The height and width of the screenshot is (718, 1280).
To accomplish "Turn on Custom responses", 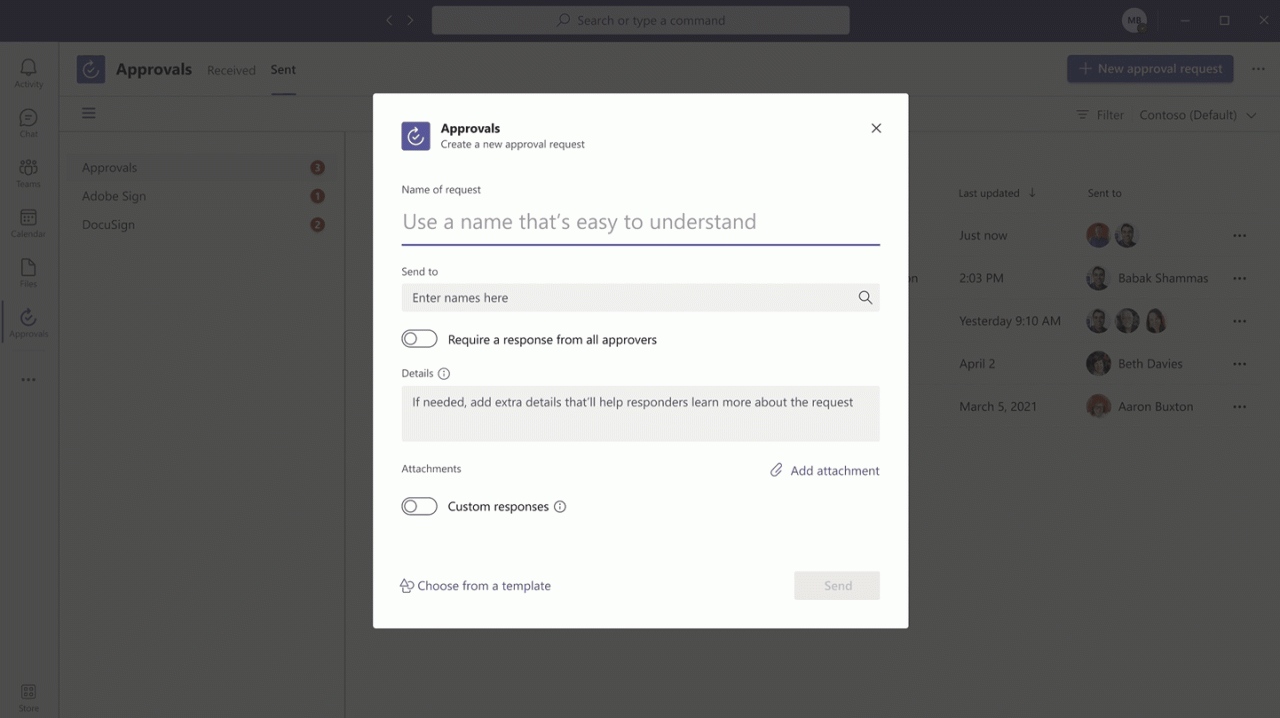I will 419,506.
